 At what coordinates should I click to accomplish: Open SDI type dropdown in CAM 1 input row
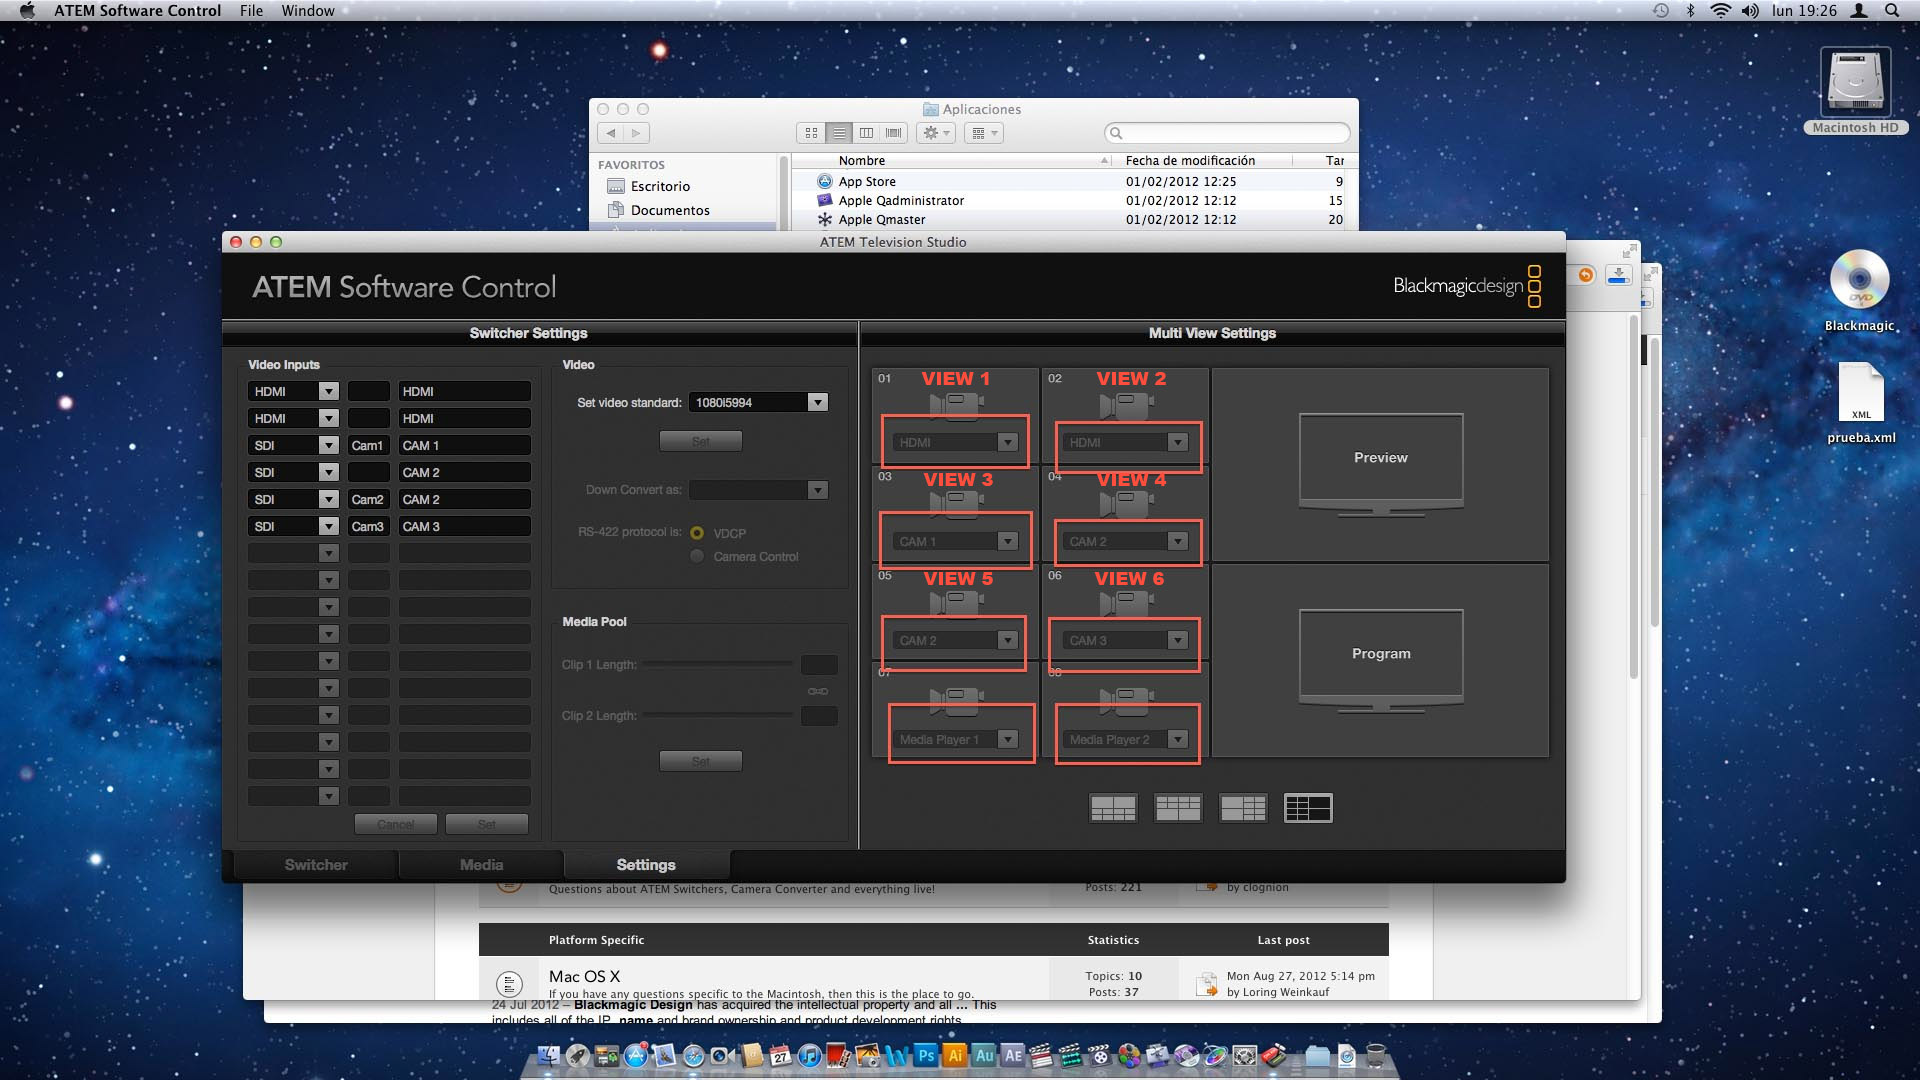click(x=293, y=445)
